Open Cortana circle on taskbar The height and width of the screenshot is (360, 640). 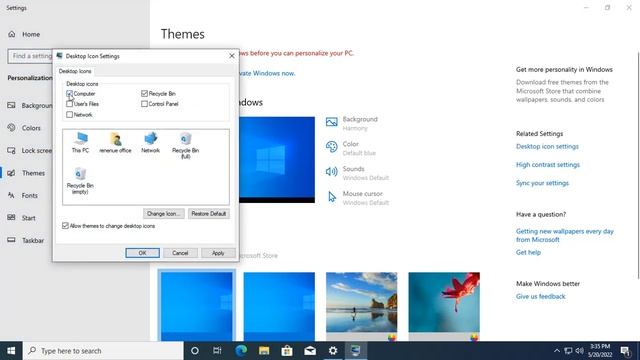(195, 351)
